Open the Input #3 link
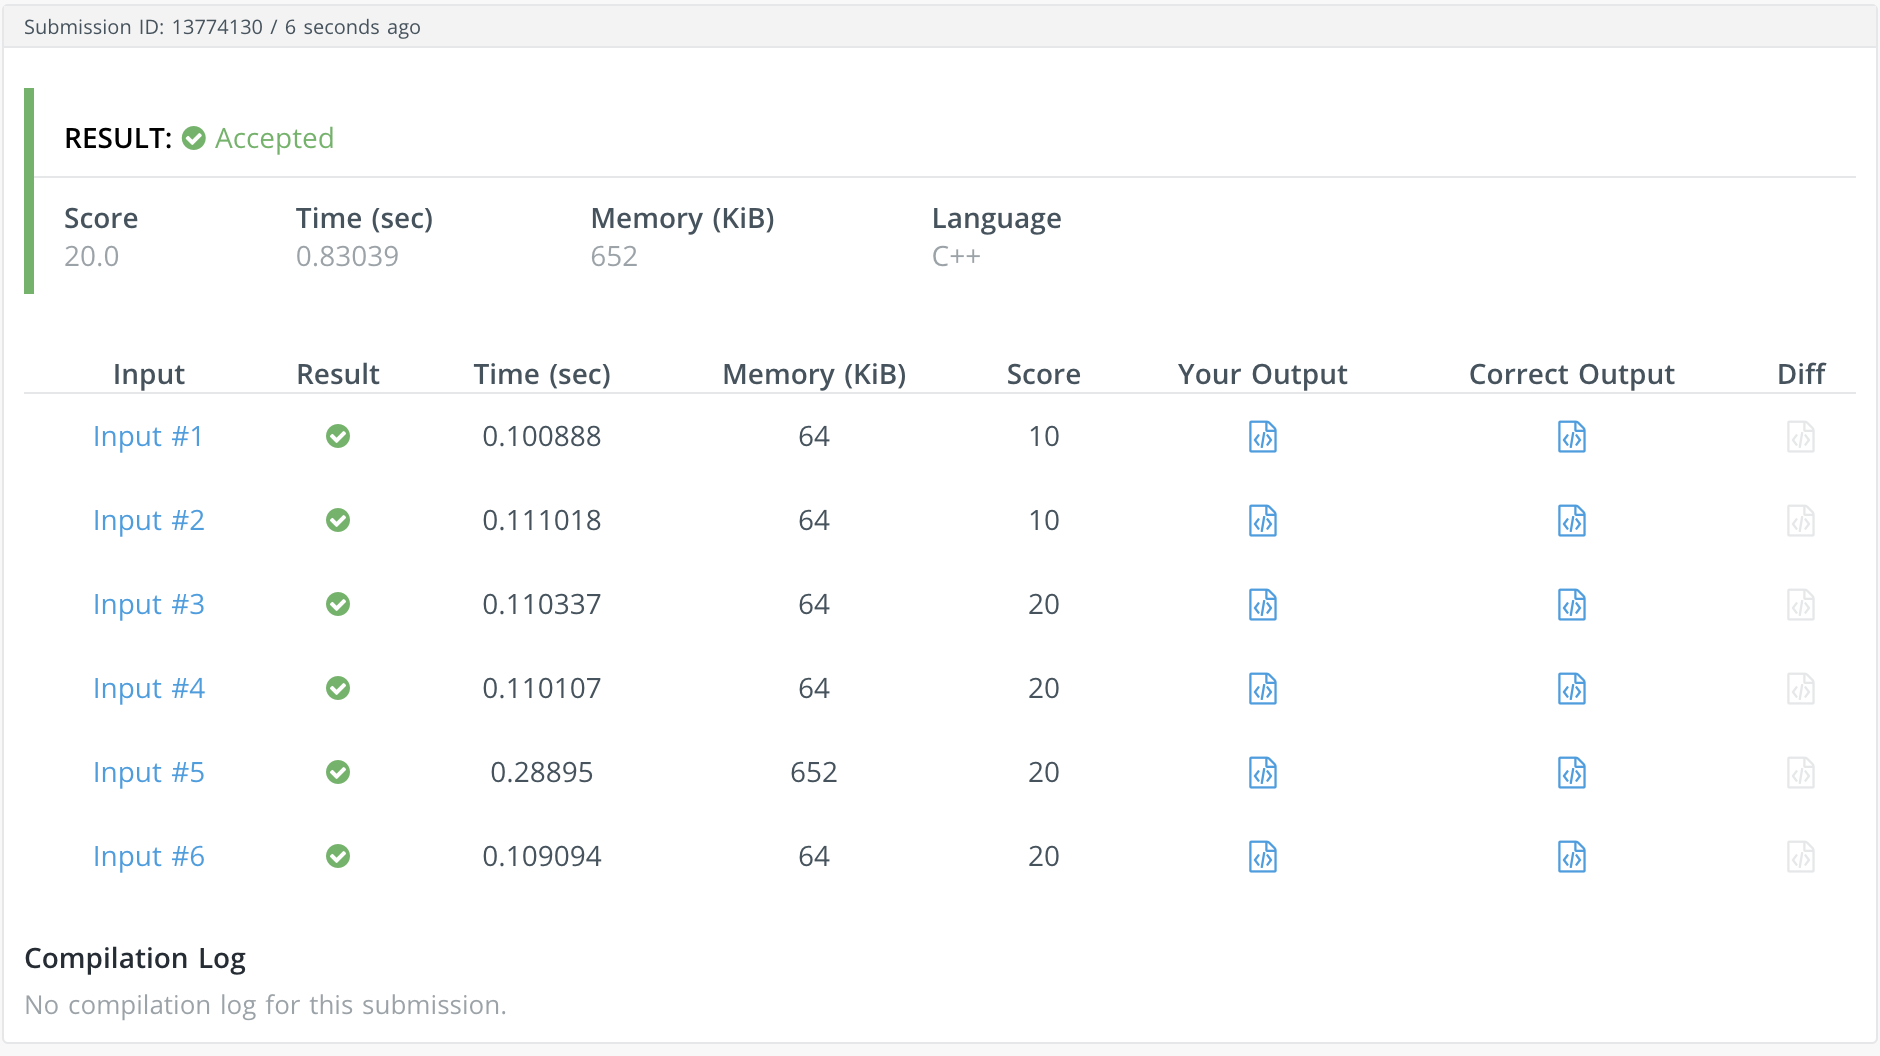The width and height of the screenshot is (1880, 1056). 148,605
